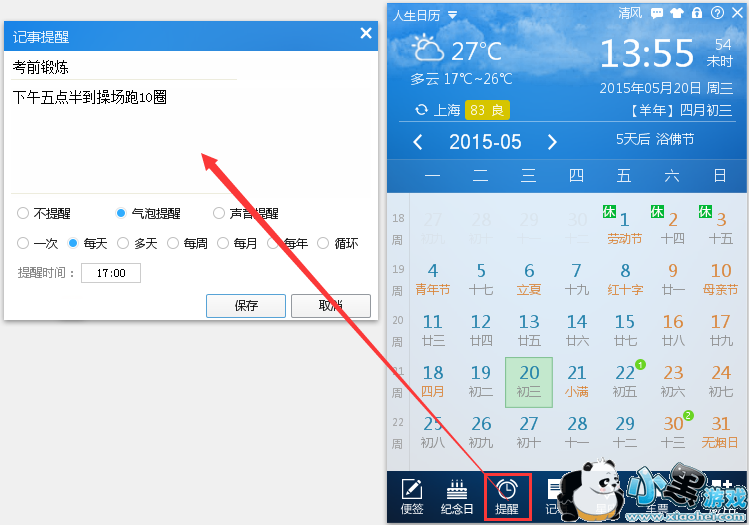Open the 便签 sticky note tool
This screenshot has height=525, width=749.
412,496
